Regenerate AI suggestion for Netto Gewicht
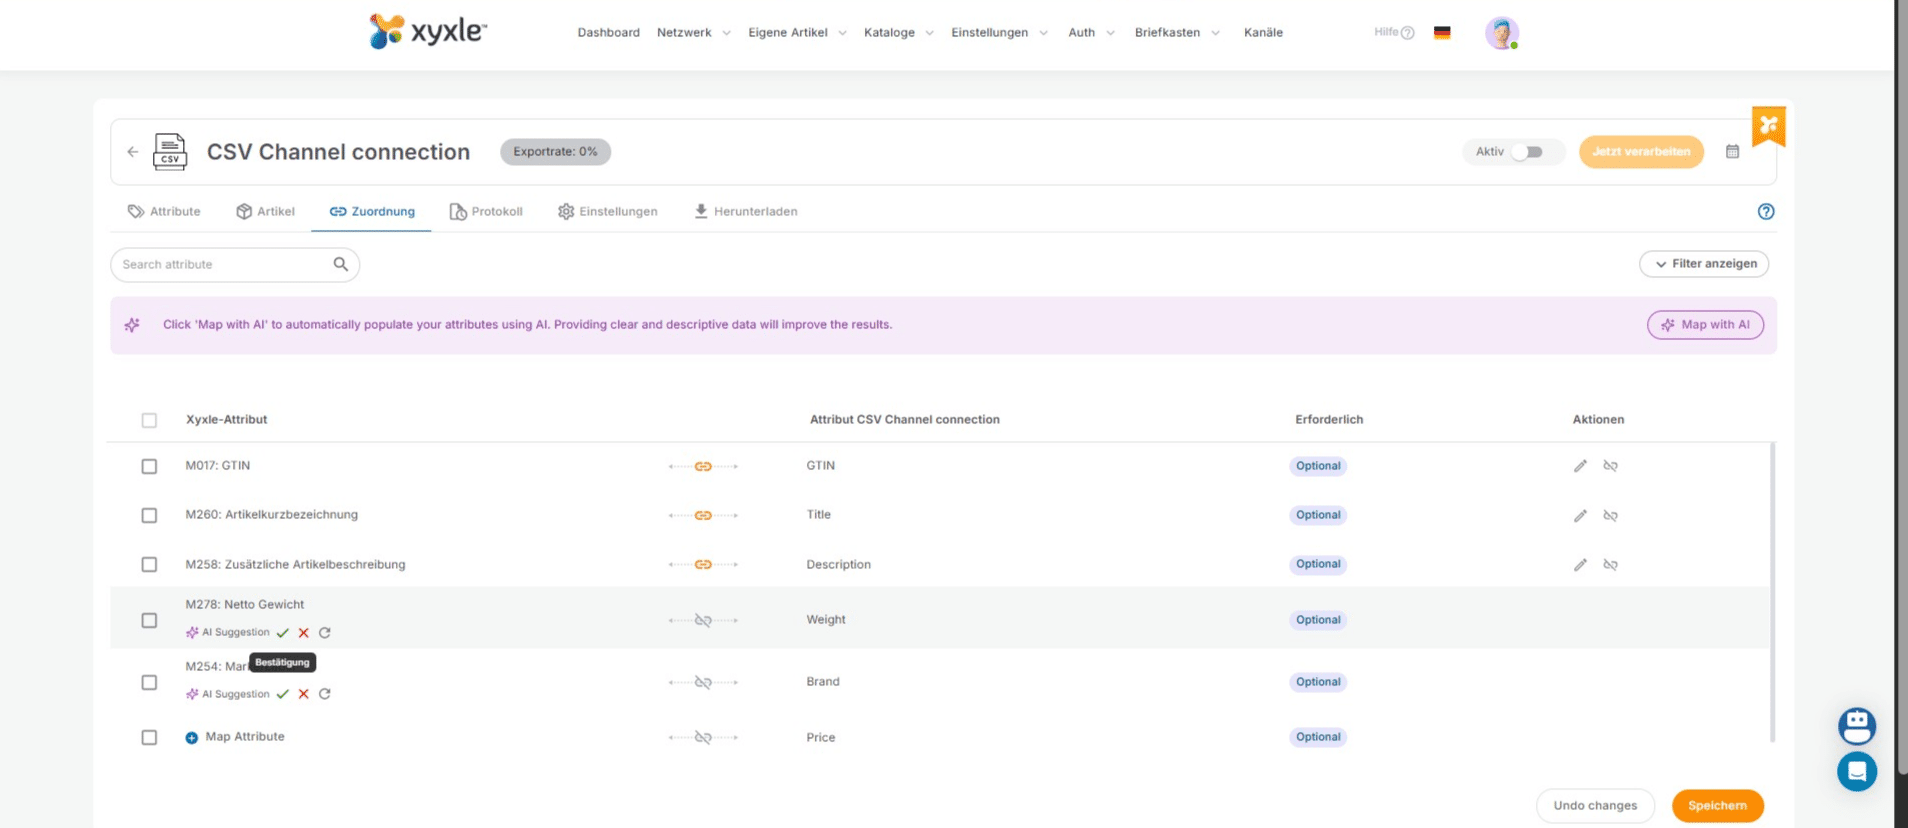Screen dimensions: 1908x828 tap(325, 633)
